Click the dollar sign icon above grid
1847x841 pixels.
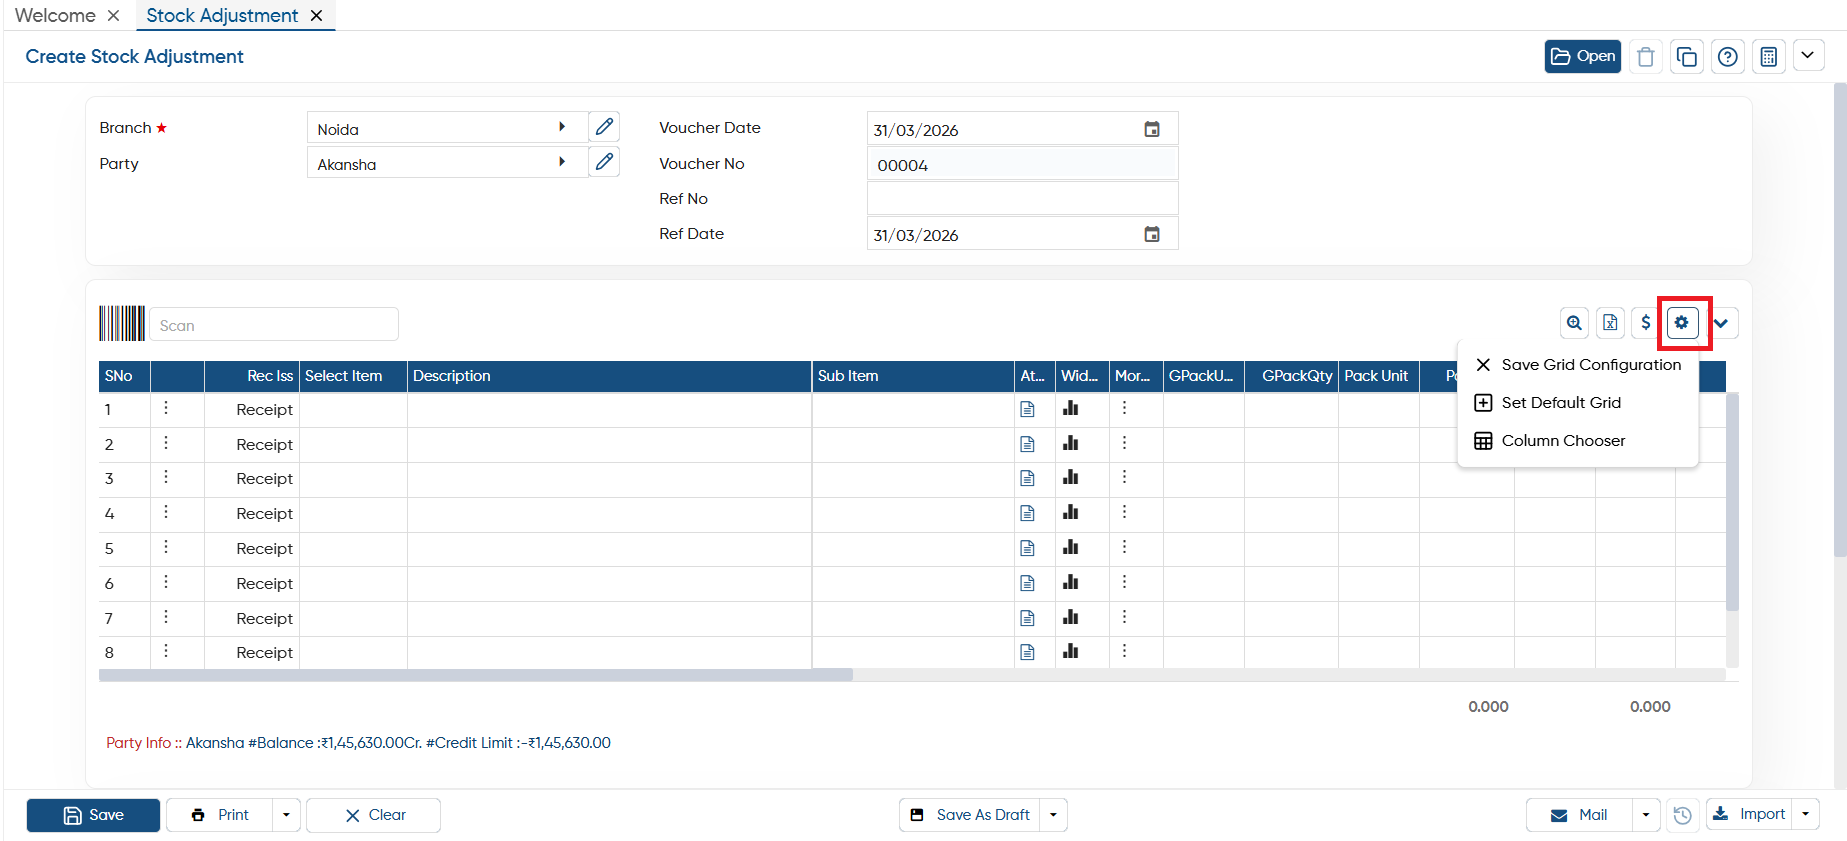[1646, 323]
